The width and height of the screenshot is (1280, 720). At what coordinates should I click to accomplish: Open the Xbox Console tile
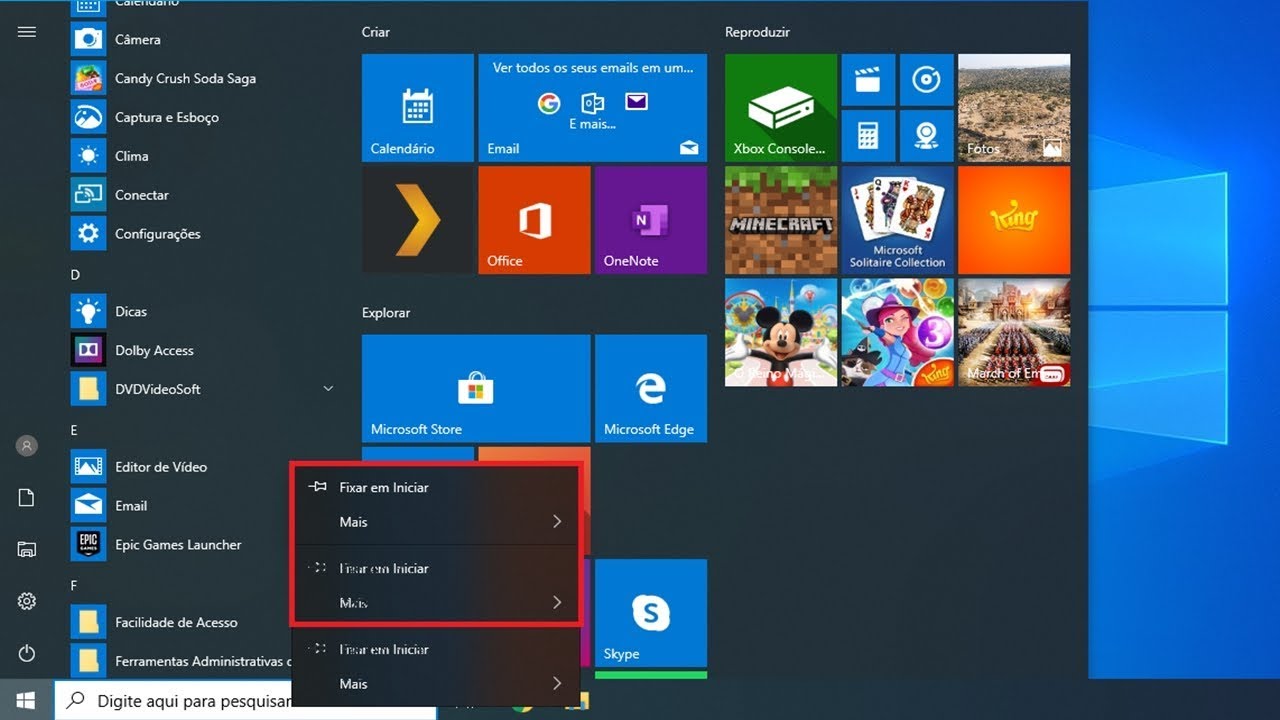781,108
